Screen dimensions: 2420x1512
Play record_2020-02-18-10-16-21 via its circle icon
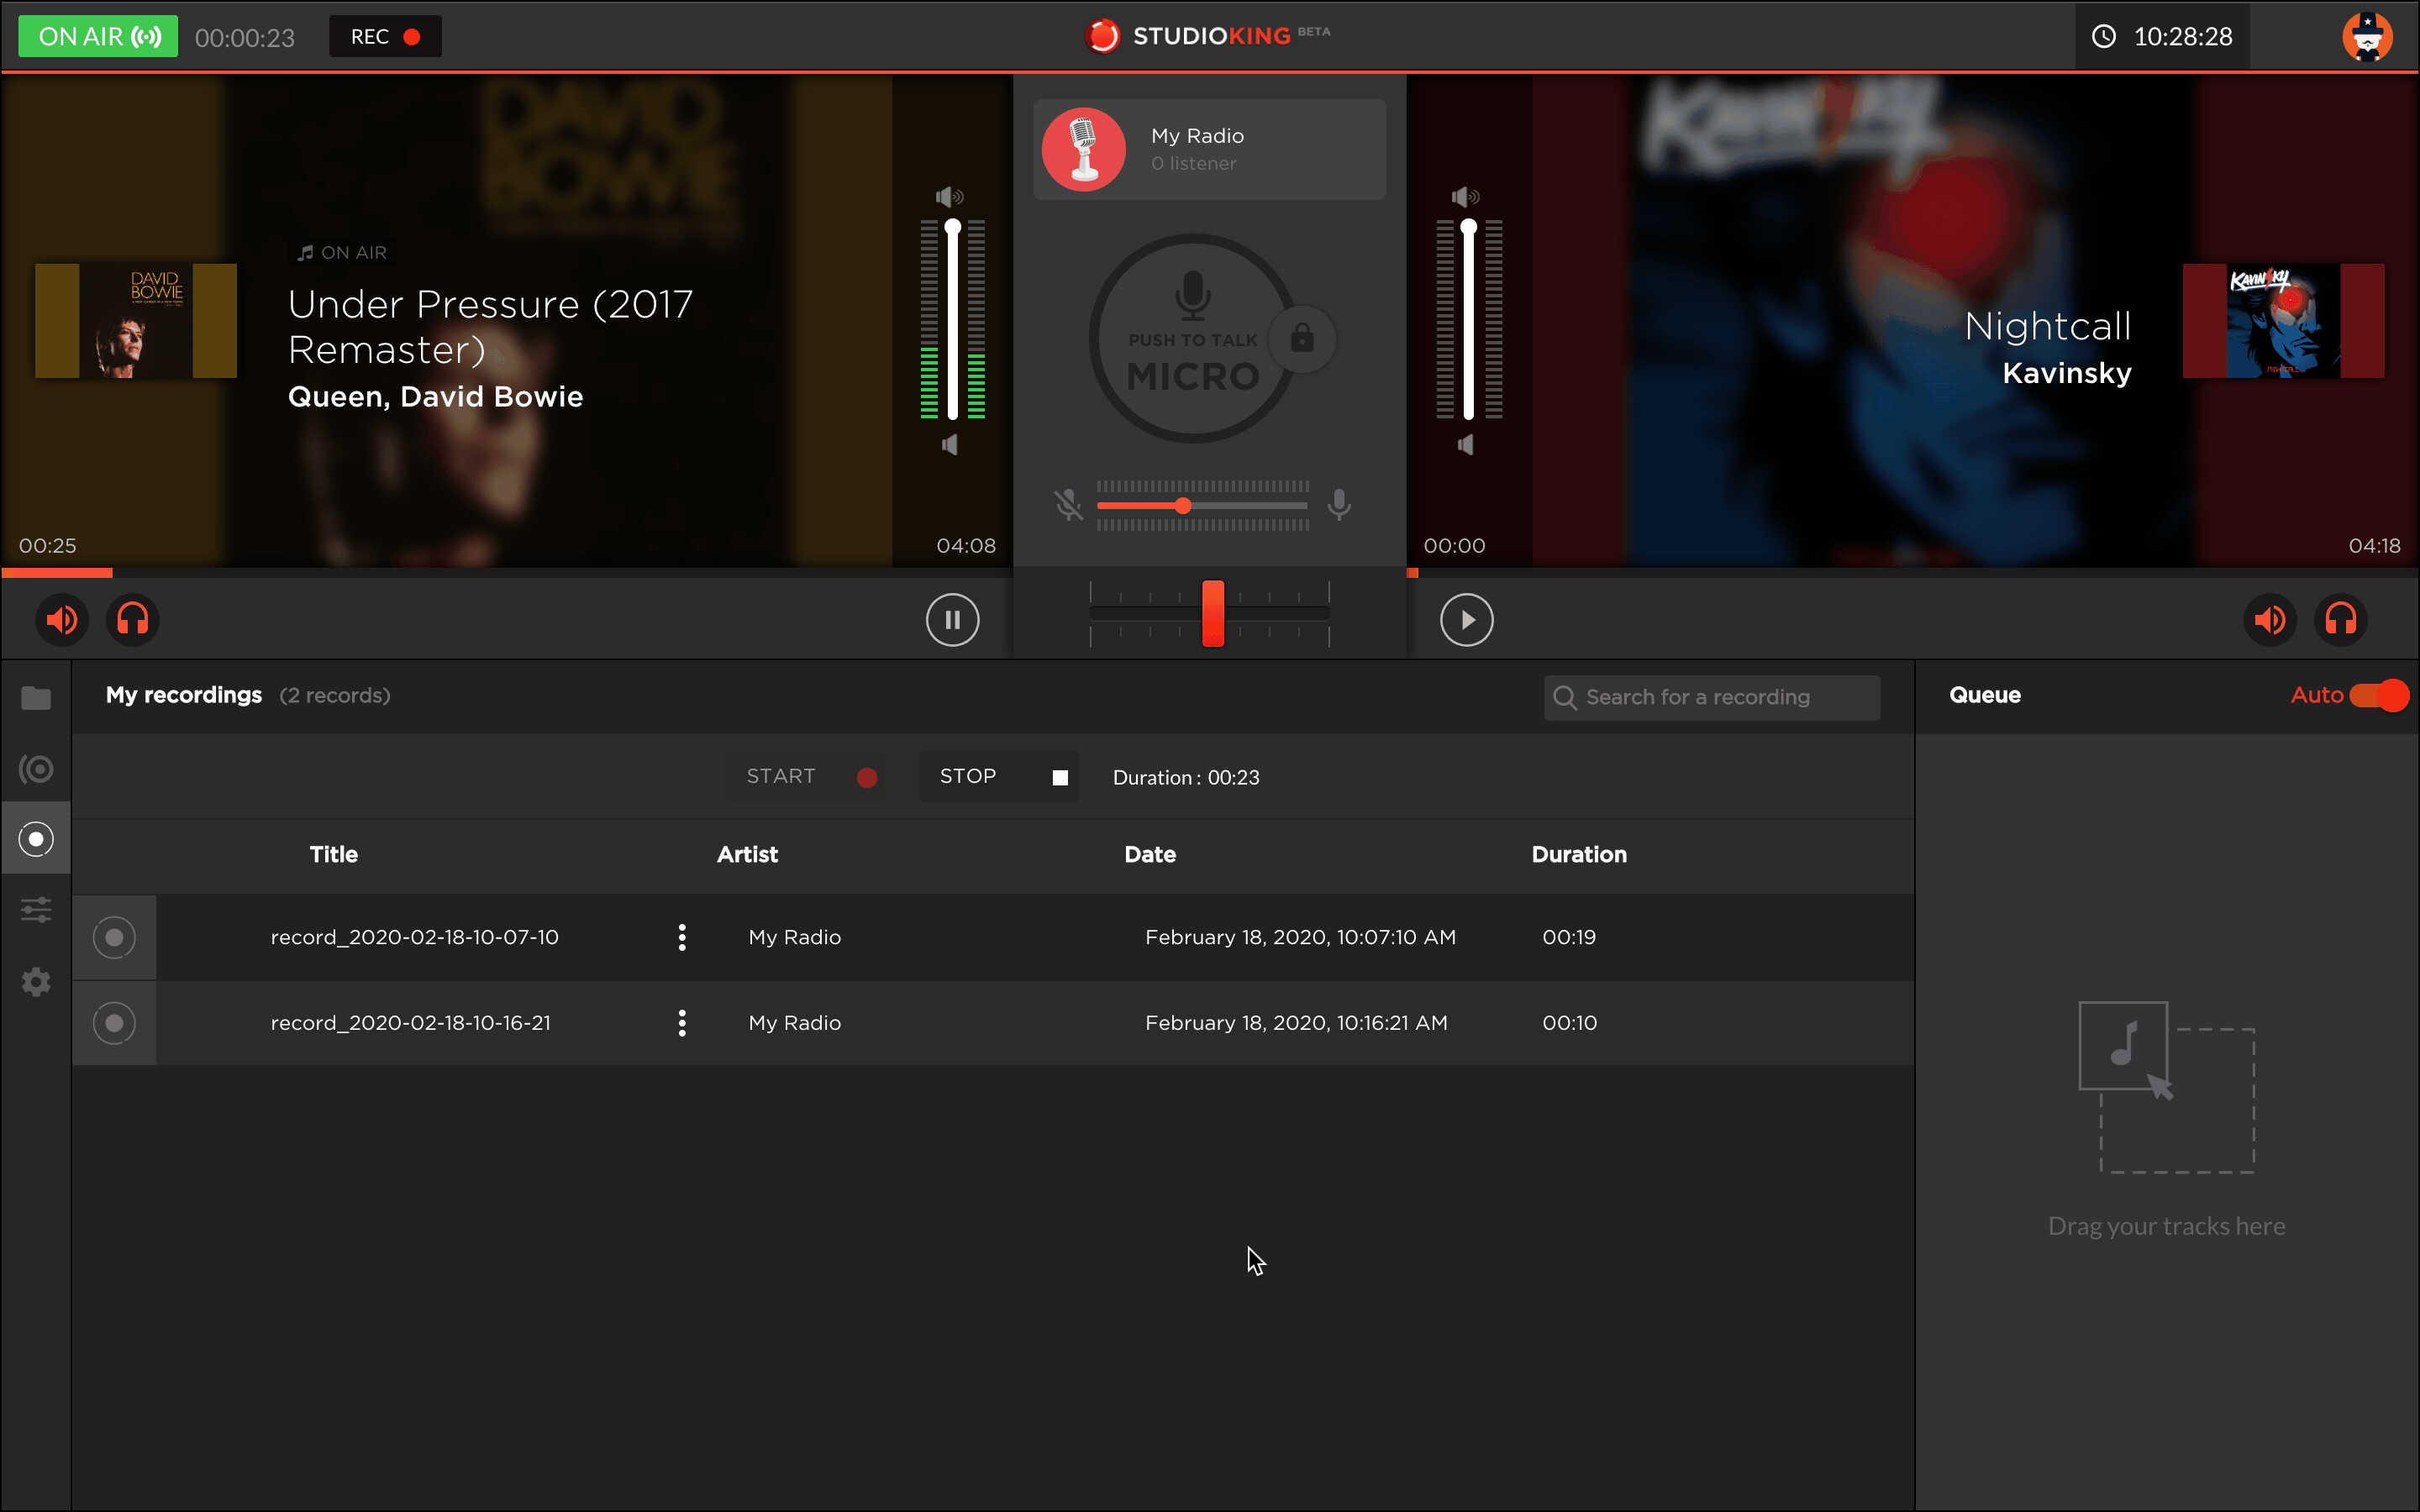point(114,1023)
